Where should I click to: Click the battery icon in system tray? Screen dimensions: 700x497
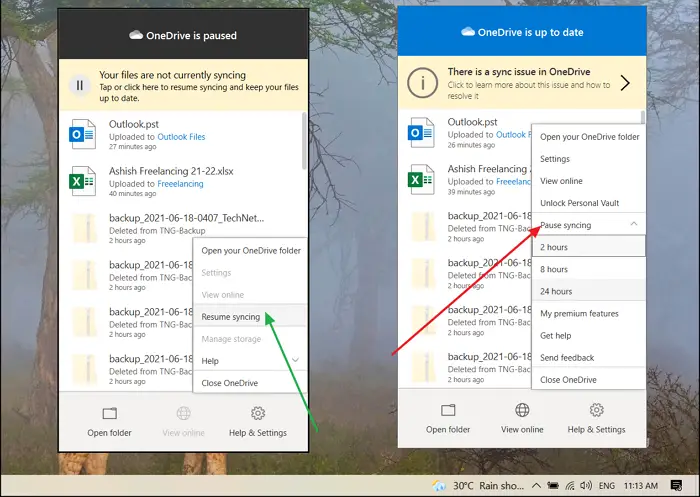coord(553,485)
